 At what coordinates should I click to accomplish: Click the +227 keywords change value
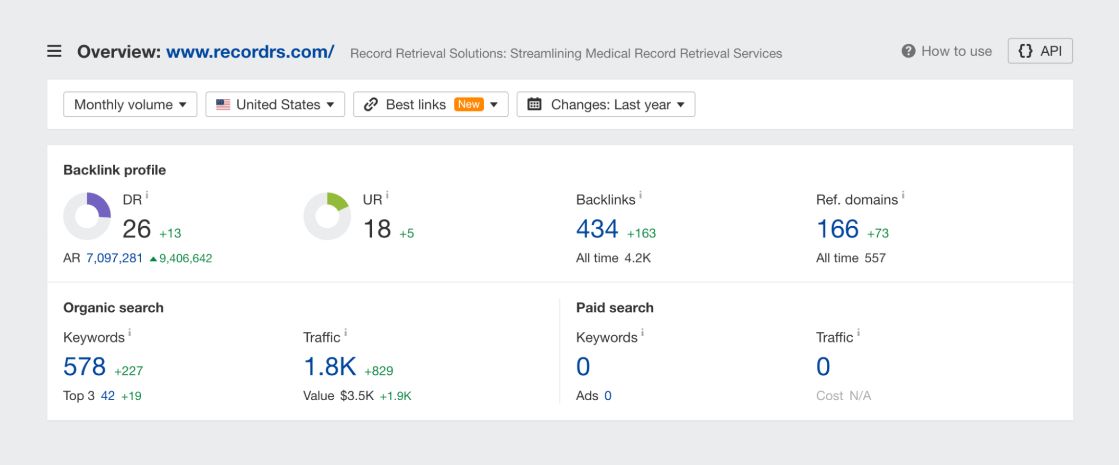pyautogui.click(x=128, y=371)
